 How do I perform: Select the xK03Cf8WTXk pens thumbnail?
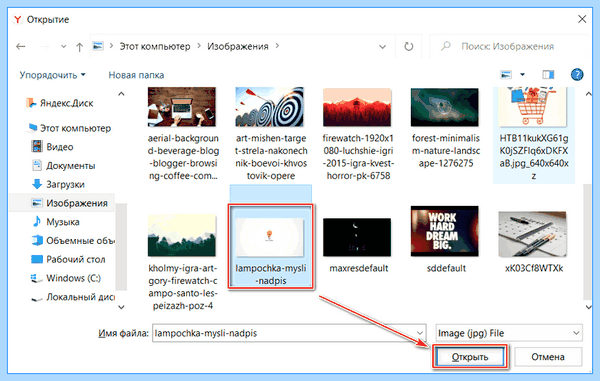tap(533, 234)
